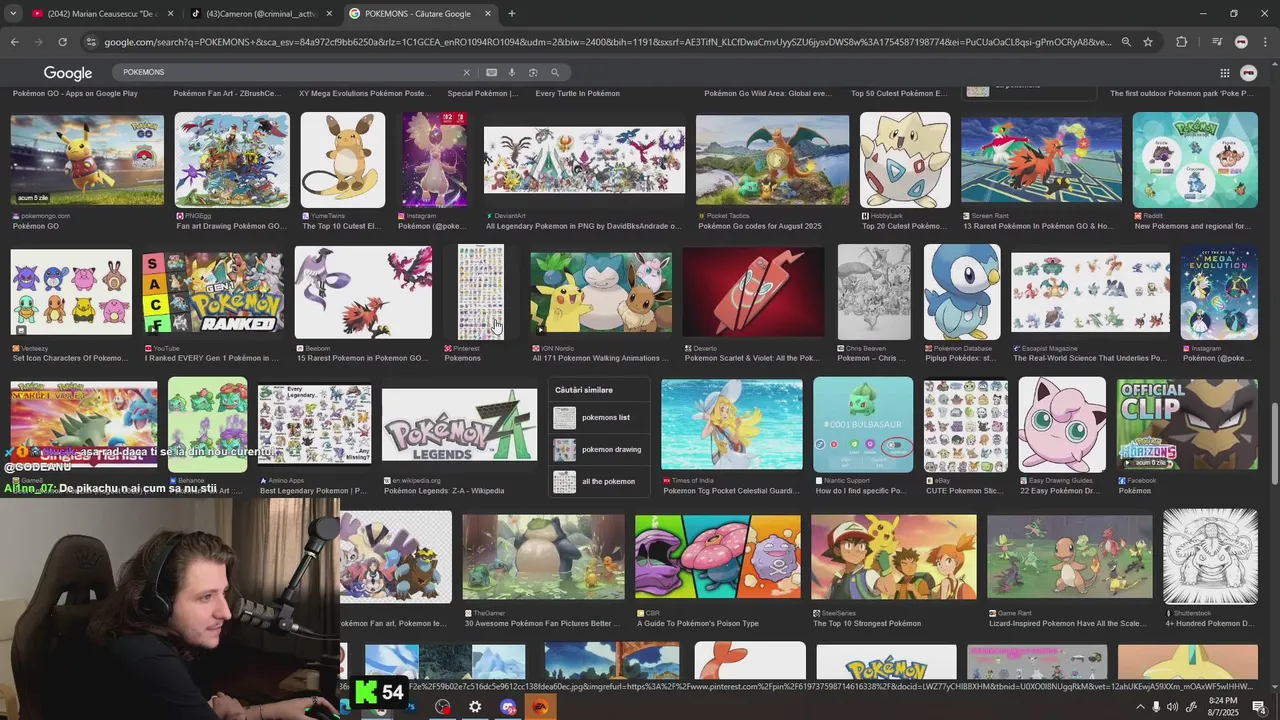This screenshot has height=720, width=1280.
Task: Open the Pikachu Pokémon GO stadium image
Action: tap(87, 160)
